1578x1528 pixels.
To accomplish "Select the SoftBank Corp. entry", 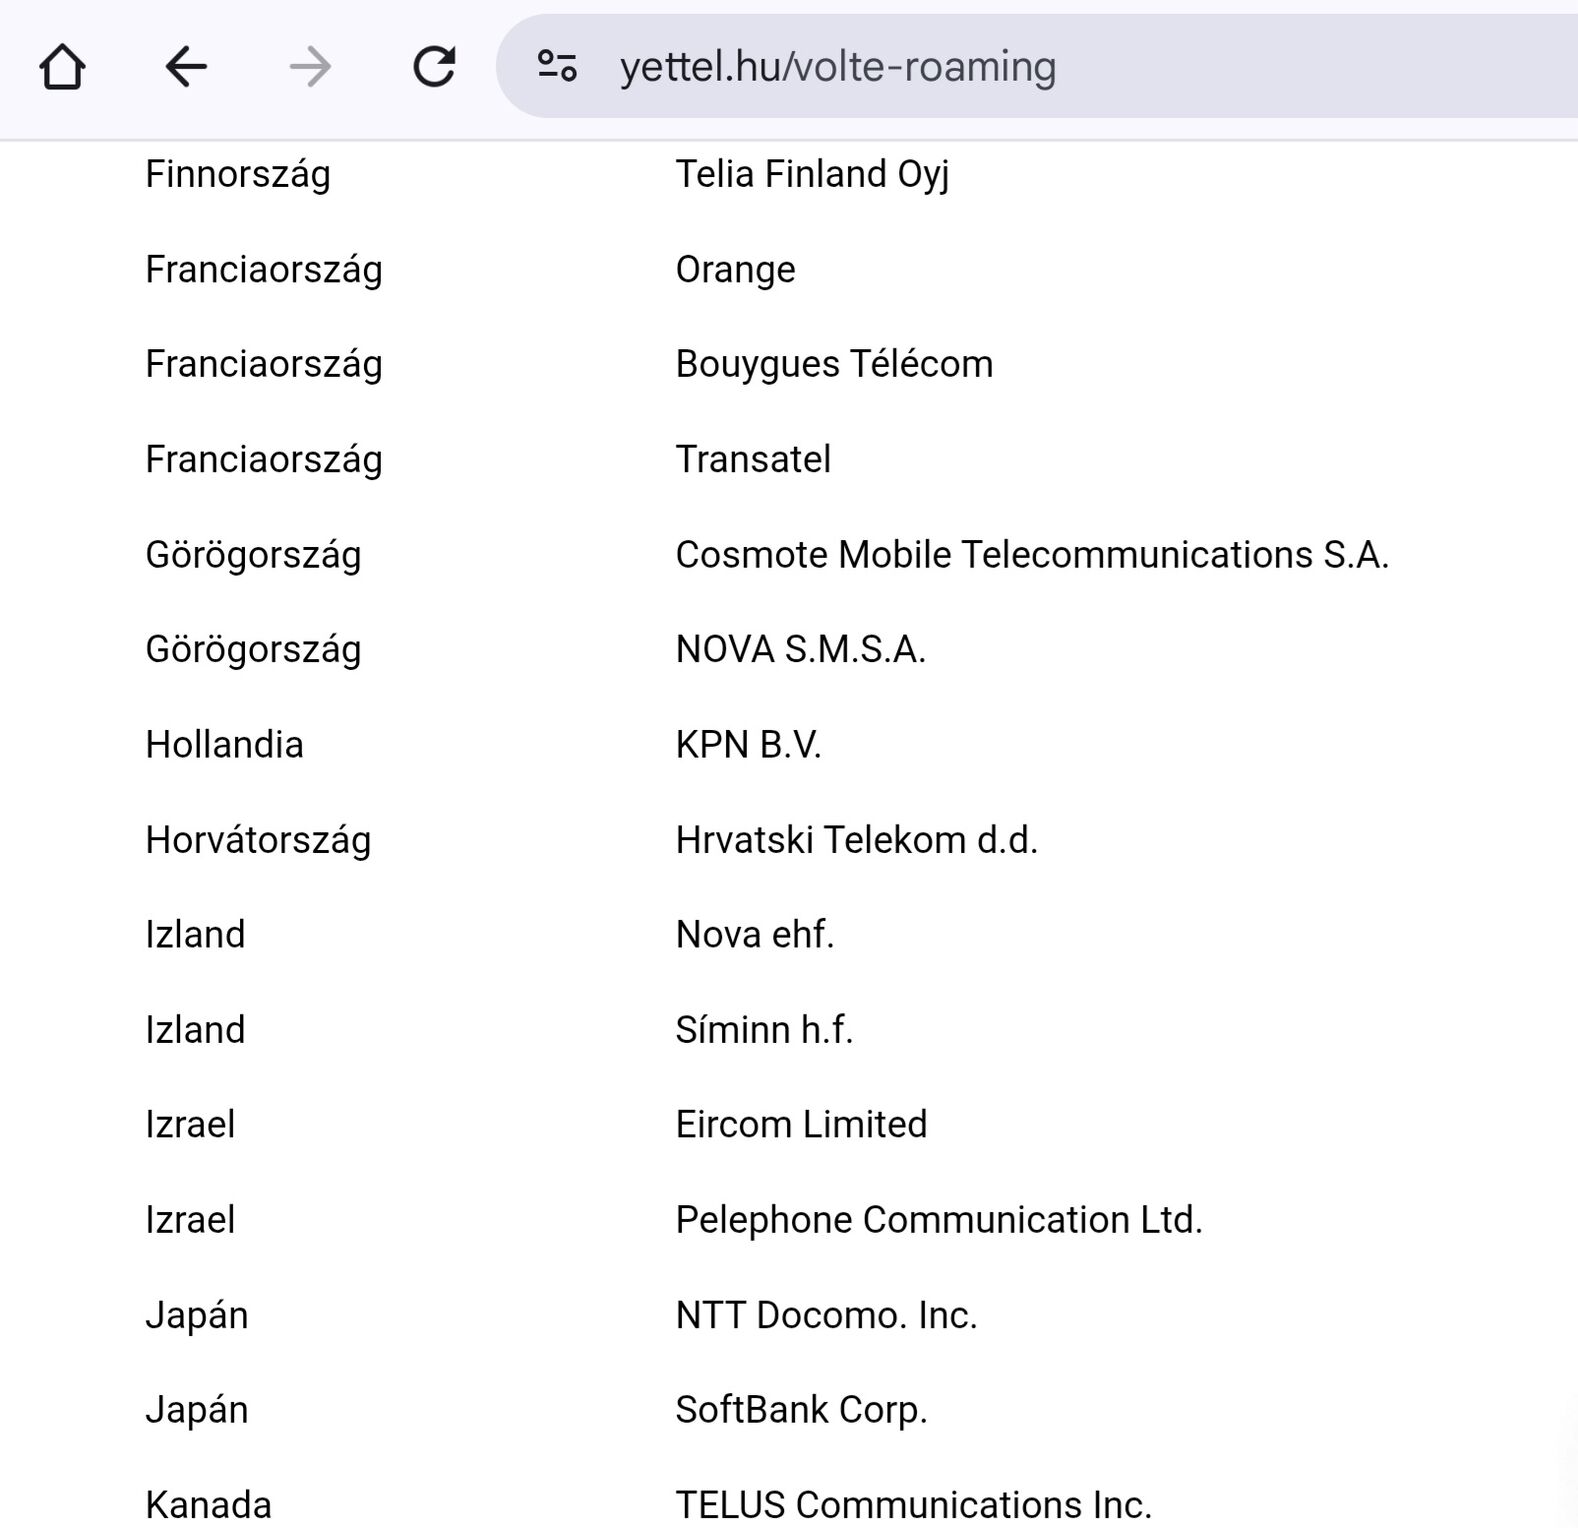I will coord(801,1410).
